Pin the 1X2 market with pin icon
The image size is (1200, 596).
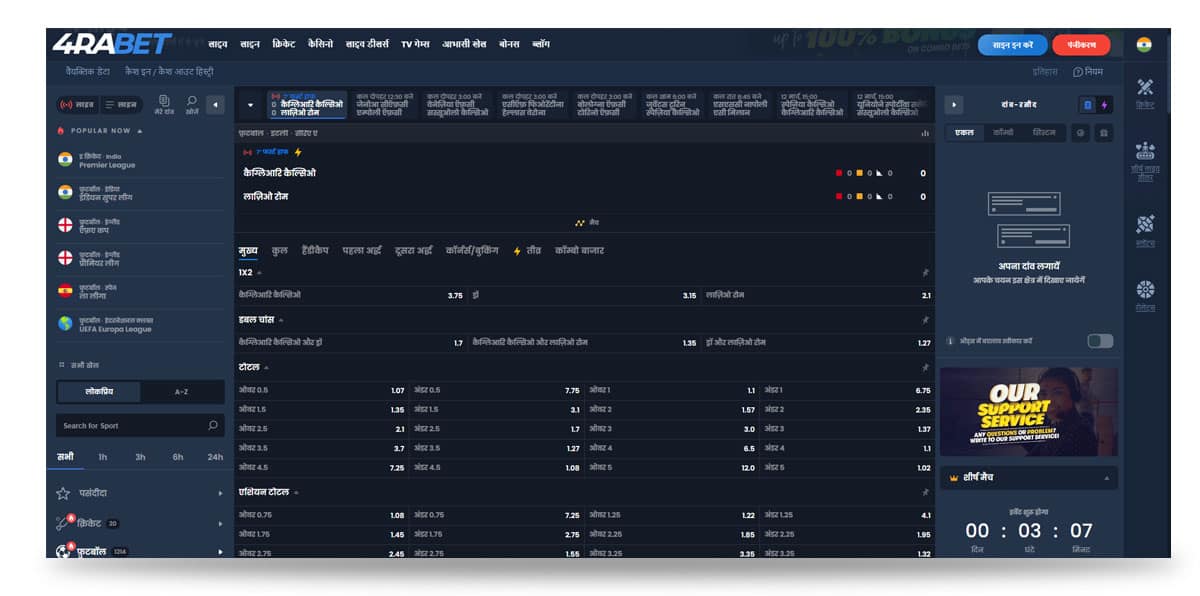click(x=924, y=272)
